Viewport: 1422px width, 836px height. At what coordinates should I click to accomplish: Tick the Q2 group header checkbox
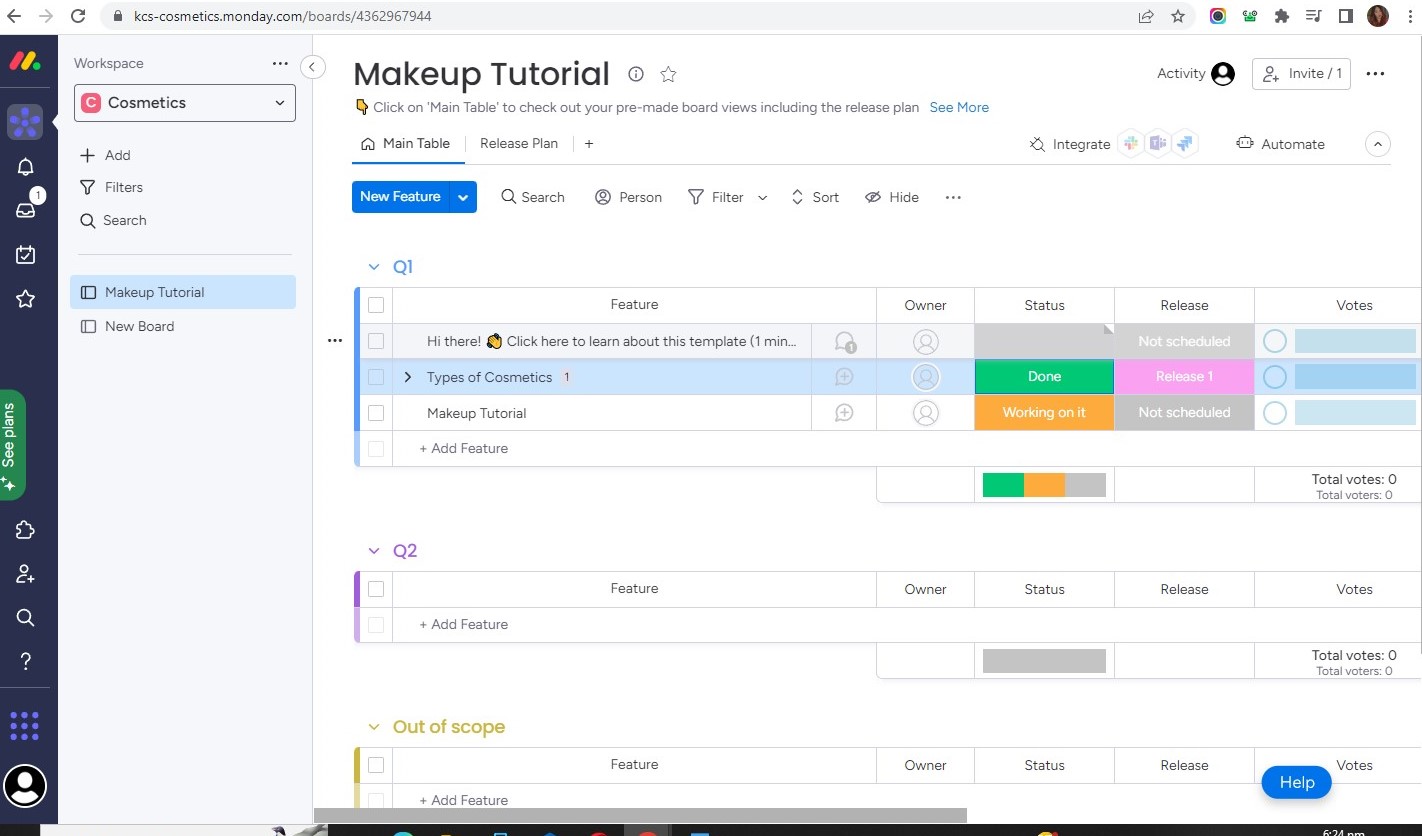(x=376, y=589)
